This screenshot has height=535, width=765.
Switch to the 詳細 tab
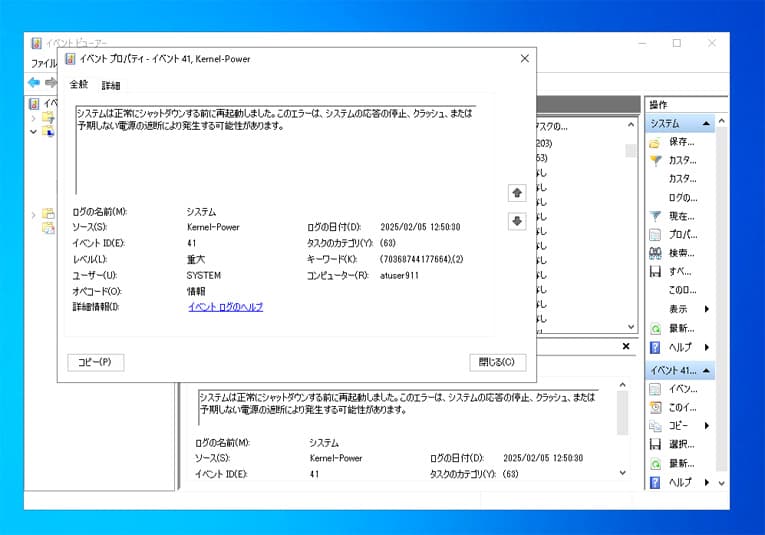click(111, 86)
